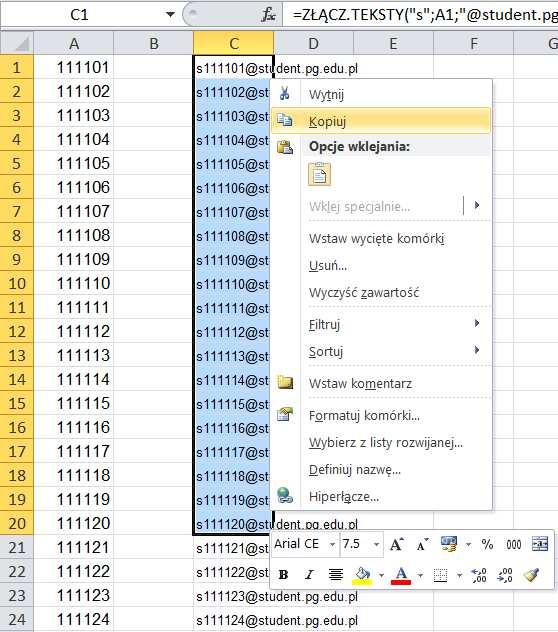
Task: Click cell containing 111112
Action: click(x=74, y=331)
